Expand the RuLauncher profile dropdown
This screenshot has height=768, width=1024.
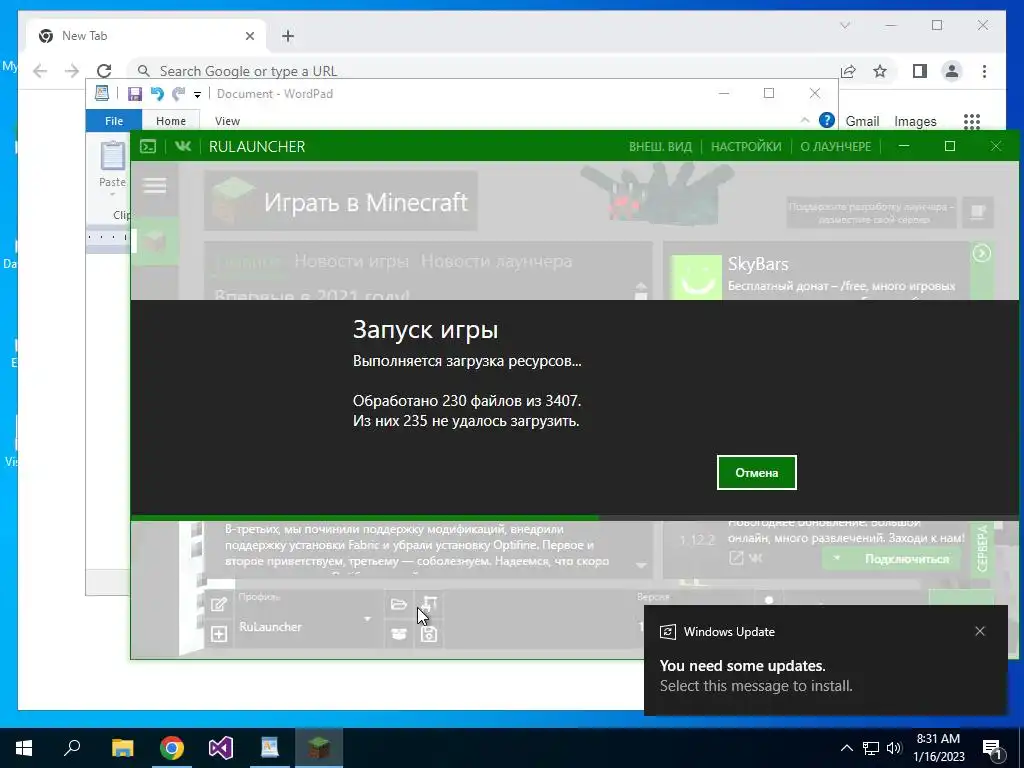tap(368, 619)
